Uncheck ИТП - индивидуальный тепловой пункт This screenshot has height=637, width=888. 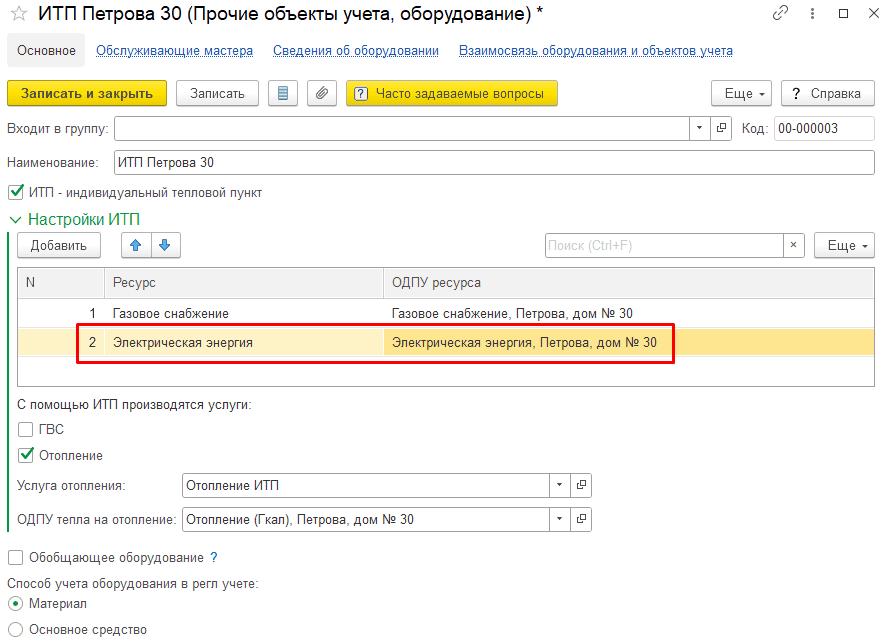(16, 193)
